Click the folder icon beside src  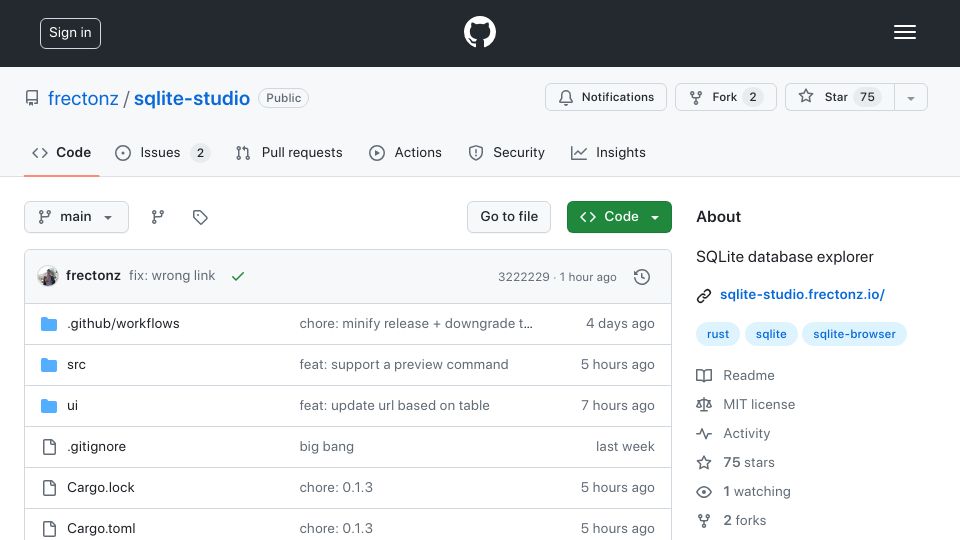(x=49, y=365)
